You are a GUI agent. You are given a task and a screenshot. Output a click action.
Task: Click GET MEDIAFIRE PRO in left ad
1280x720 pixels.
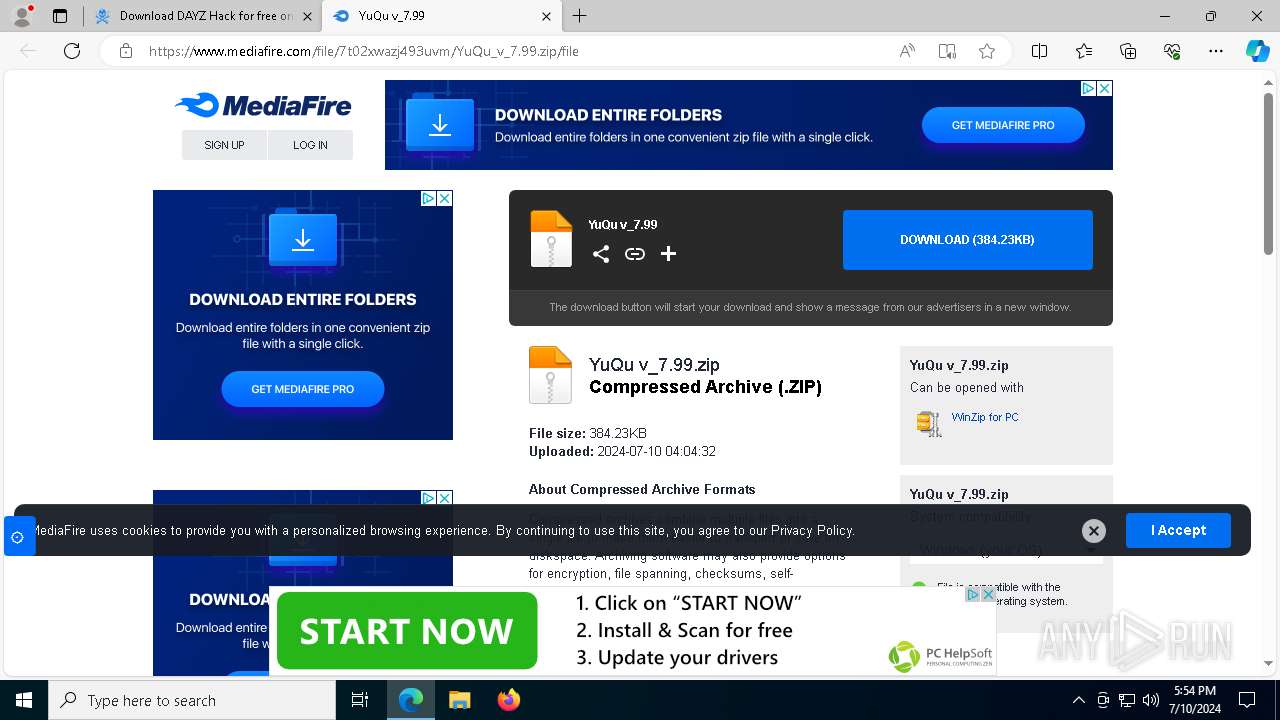pos(303,389)
